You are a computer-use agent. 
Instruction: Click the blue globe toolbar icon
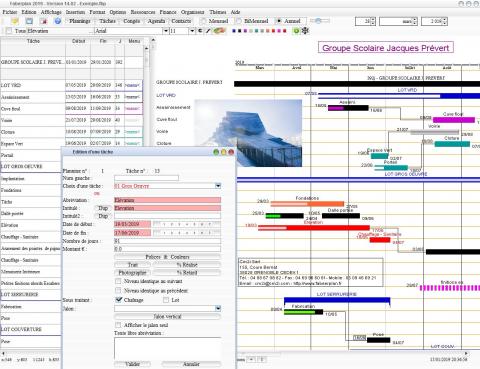pyautogui.click(x=58, y=21)
